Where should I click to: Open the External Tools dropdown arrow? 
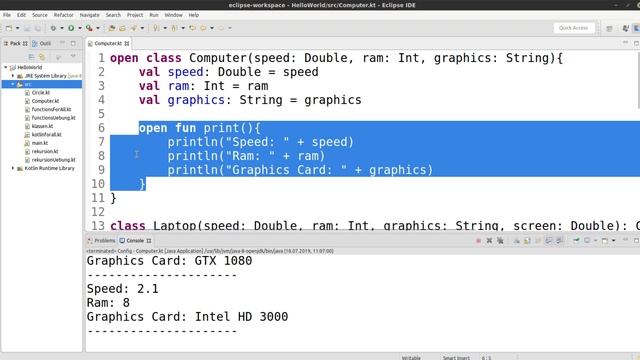click(98, 28)
